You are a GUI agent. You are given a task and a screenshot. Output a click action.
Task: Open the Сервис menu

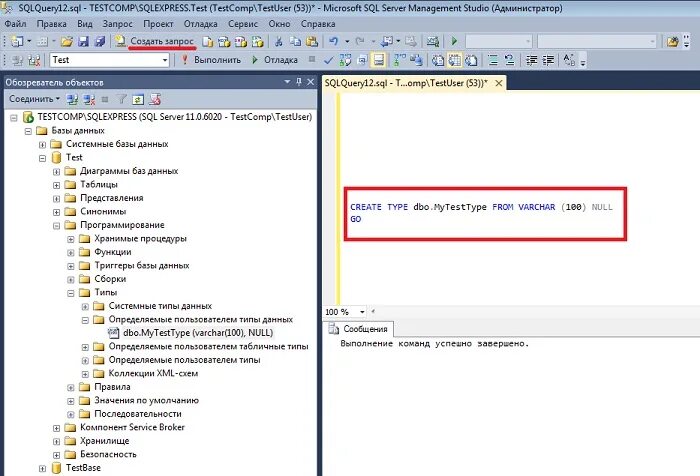[x=243, y=24]
